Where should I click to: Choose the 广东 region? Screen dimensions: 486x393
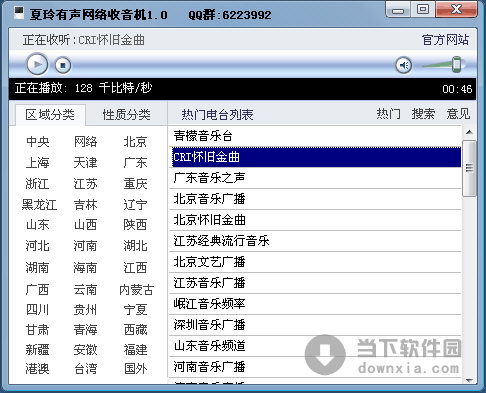coord(135,163)
